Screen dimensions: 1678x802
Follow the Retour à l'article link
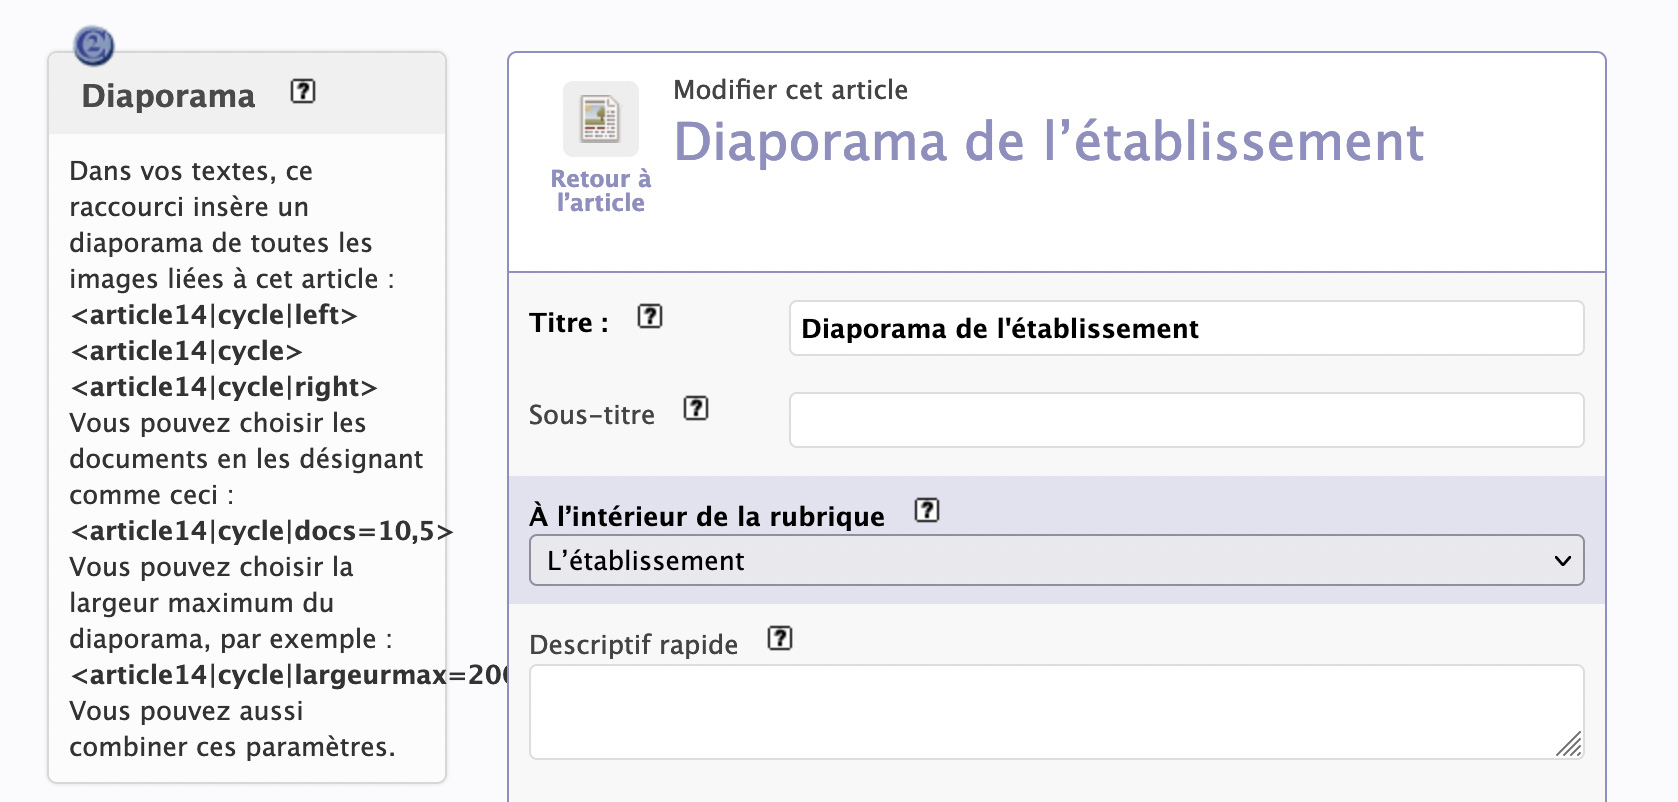point(600,191)
